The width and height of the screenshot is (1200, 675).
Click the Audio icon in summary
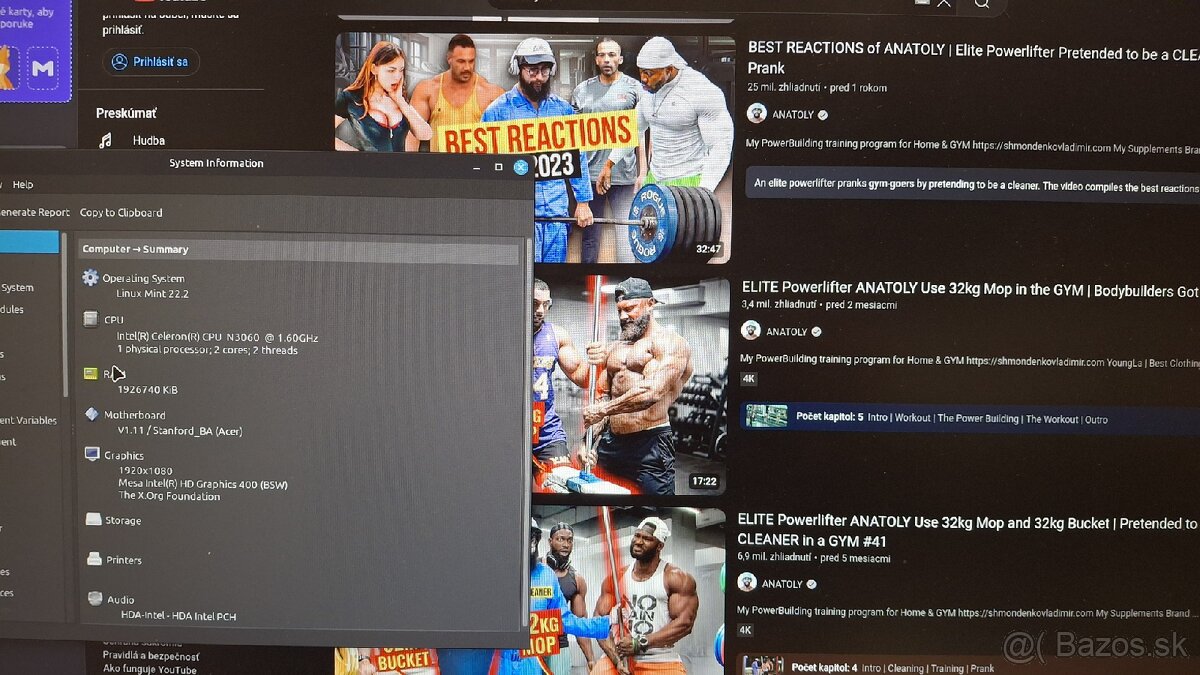point(95,599)
